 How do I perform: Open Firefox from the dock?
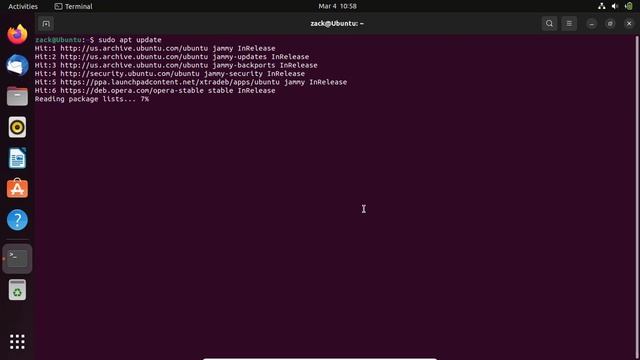click(17, 34)
